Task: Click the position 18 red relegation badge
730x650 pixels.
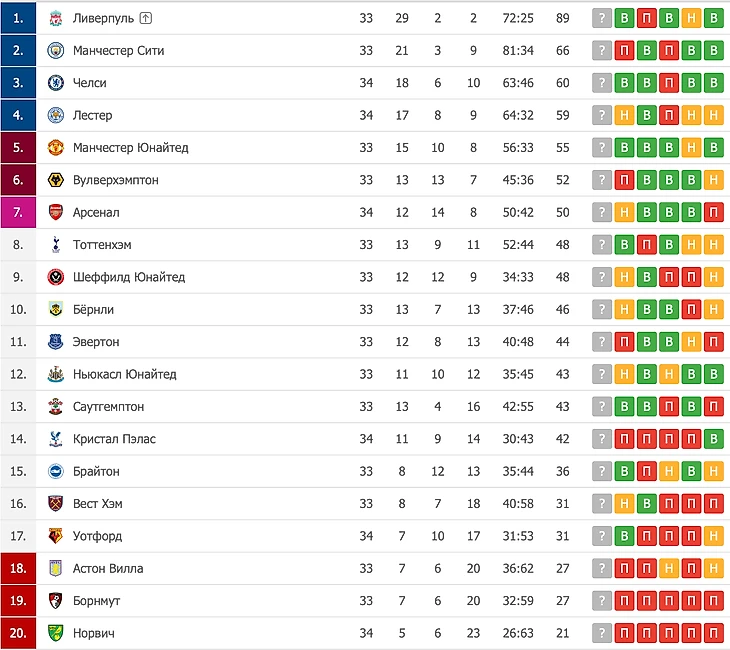Action: pos(18,568)
